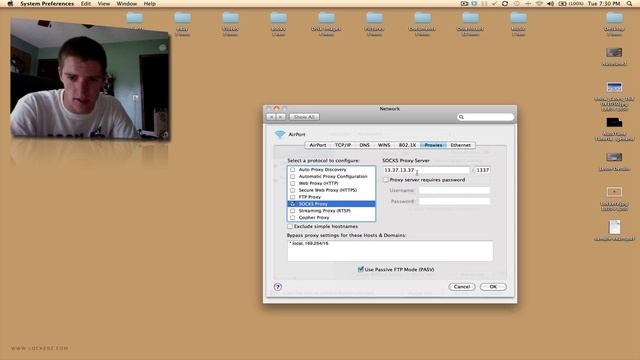Click the Cancel button
The image size is (640, 360).
[x=462, y=287]
